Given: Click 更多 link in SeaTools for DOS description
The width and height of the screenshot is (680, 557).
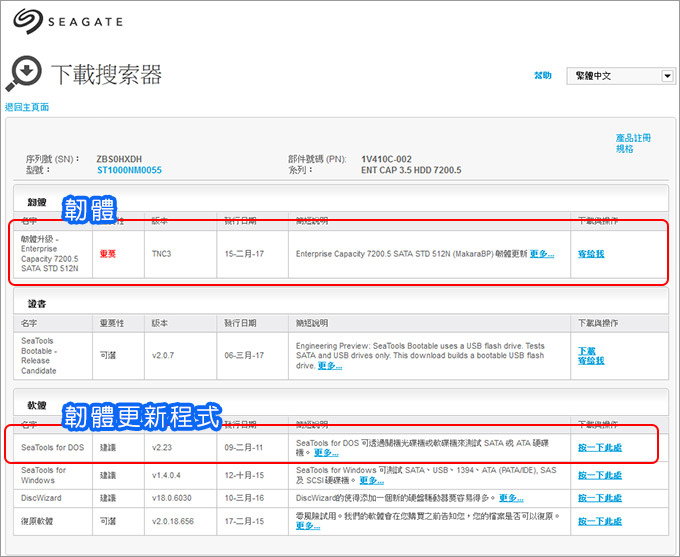Looking at the screenshot, I should [326, 453].
